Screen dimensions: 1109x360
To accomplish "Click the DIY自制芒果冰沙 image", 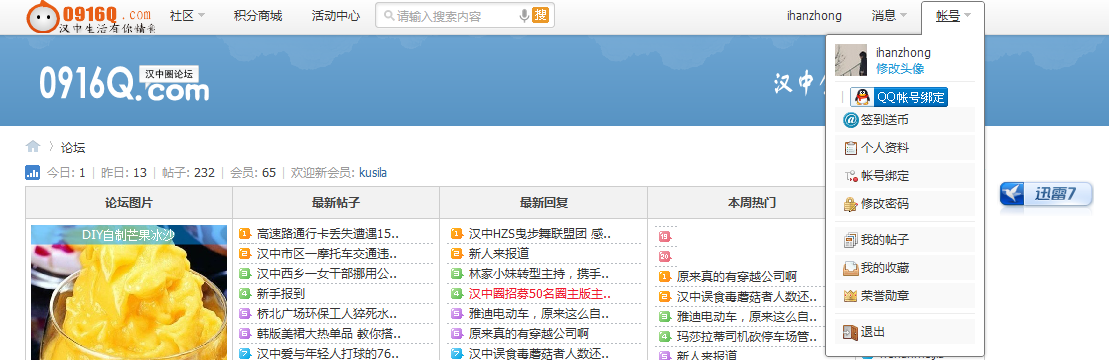I will [x=129, y=293].
